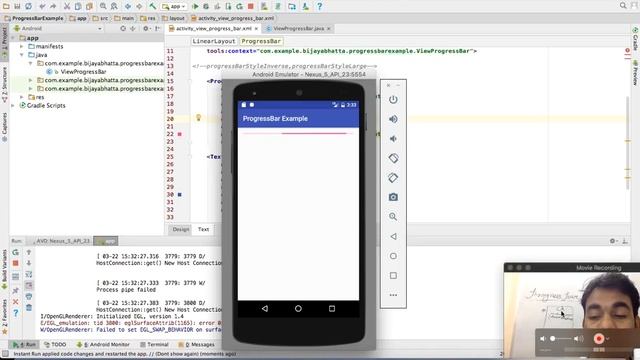Open the TODO tool window tab

point(55,344)
